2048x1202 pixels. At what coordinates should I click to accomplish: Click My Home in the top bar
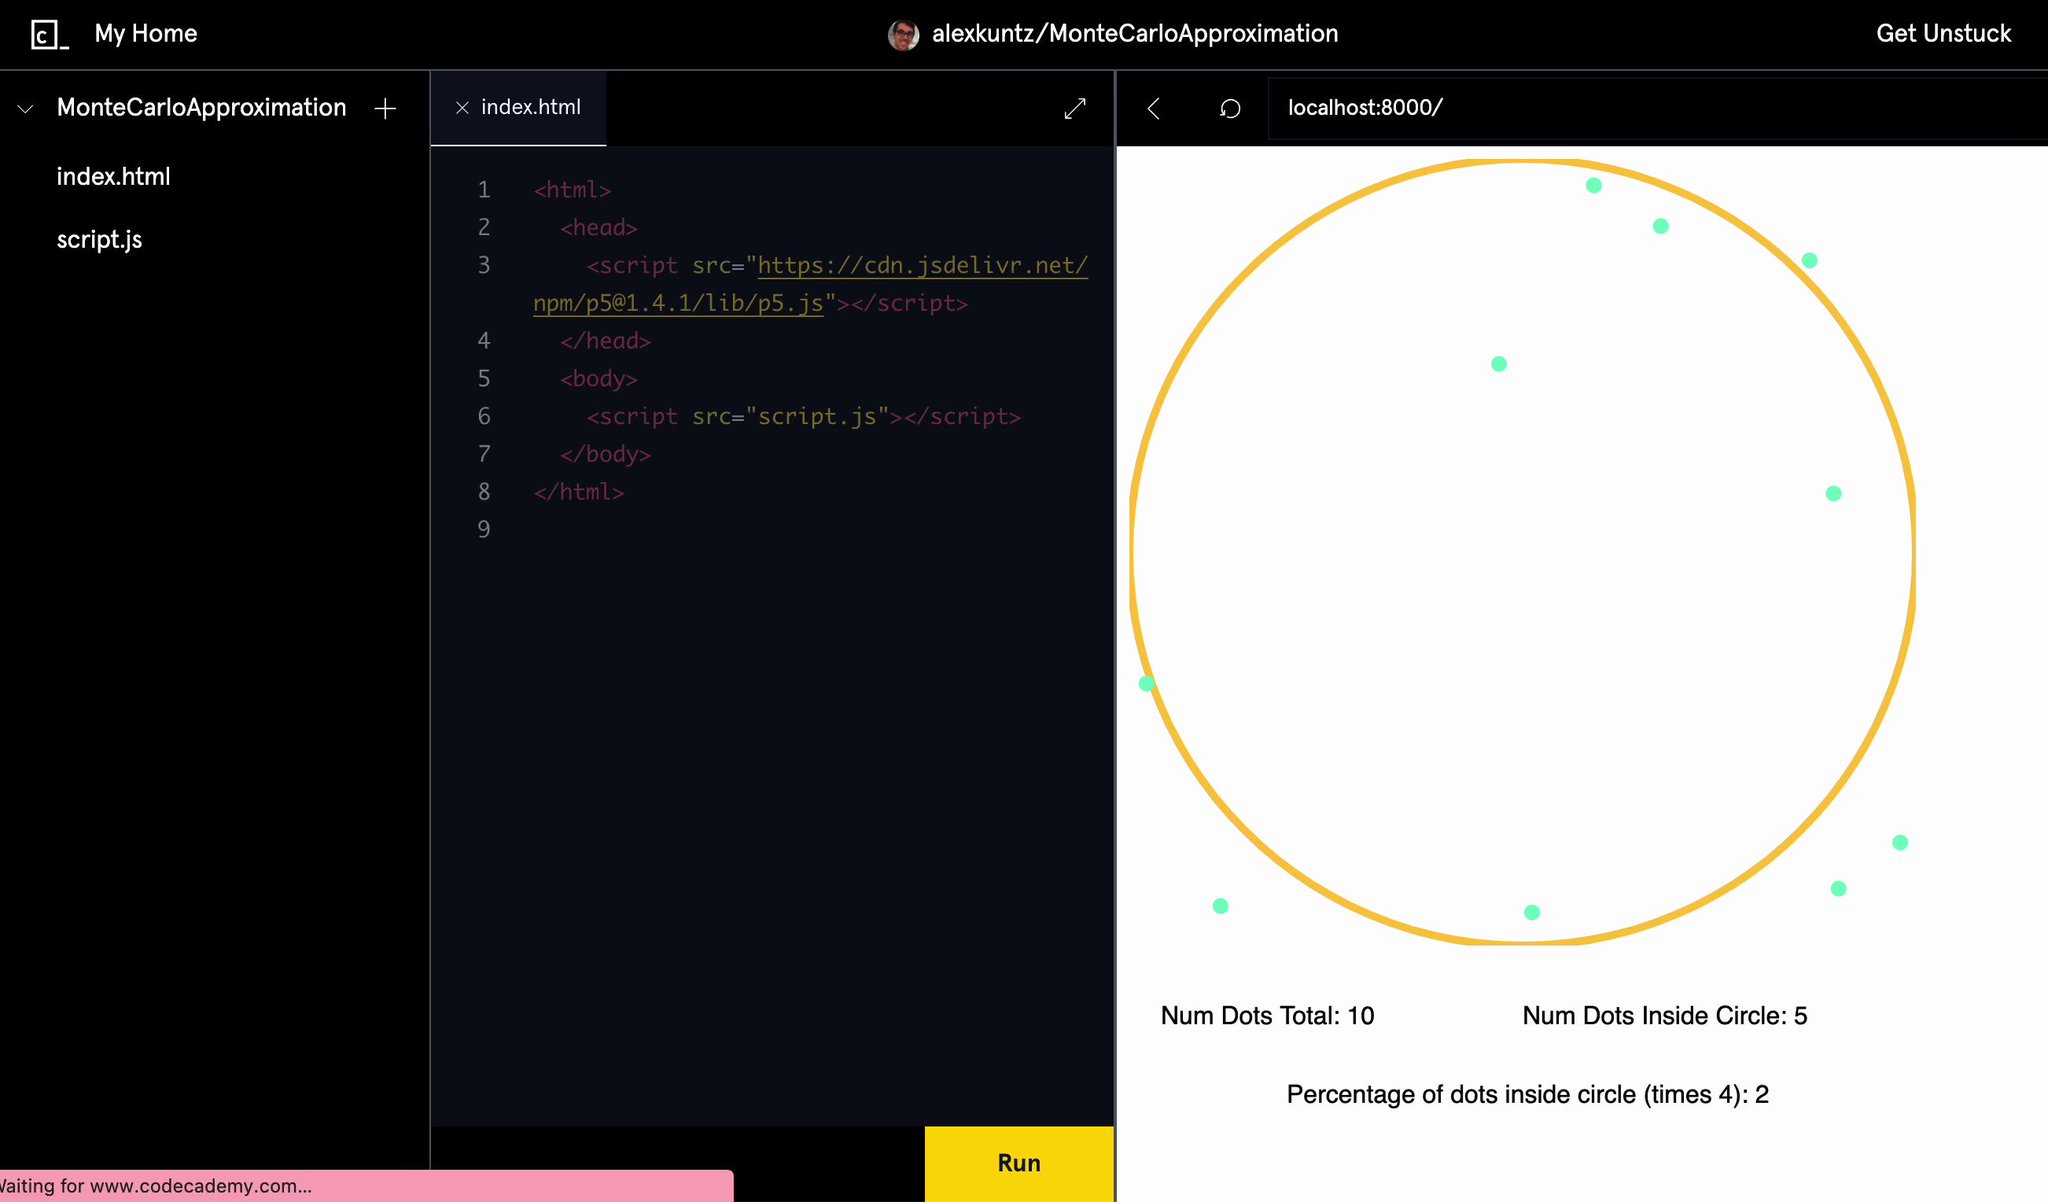pyautogui.click(x=145, y=33)
